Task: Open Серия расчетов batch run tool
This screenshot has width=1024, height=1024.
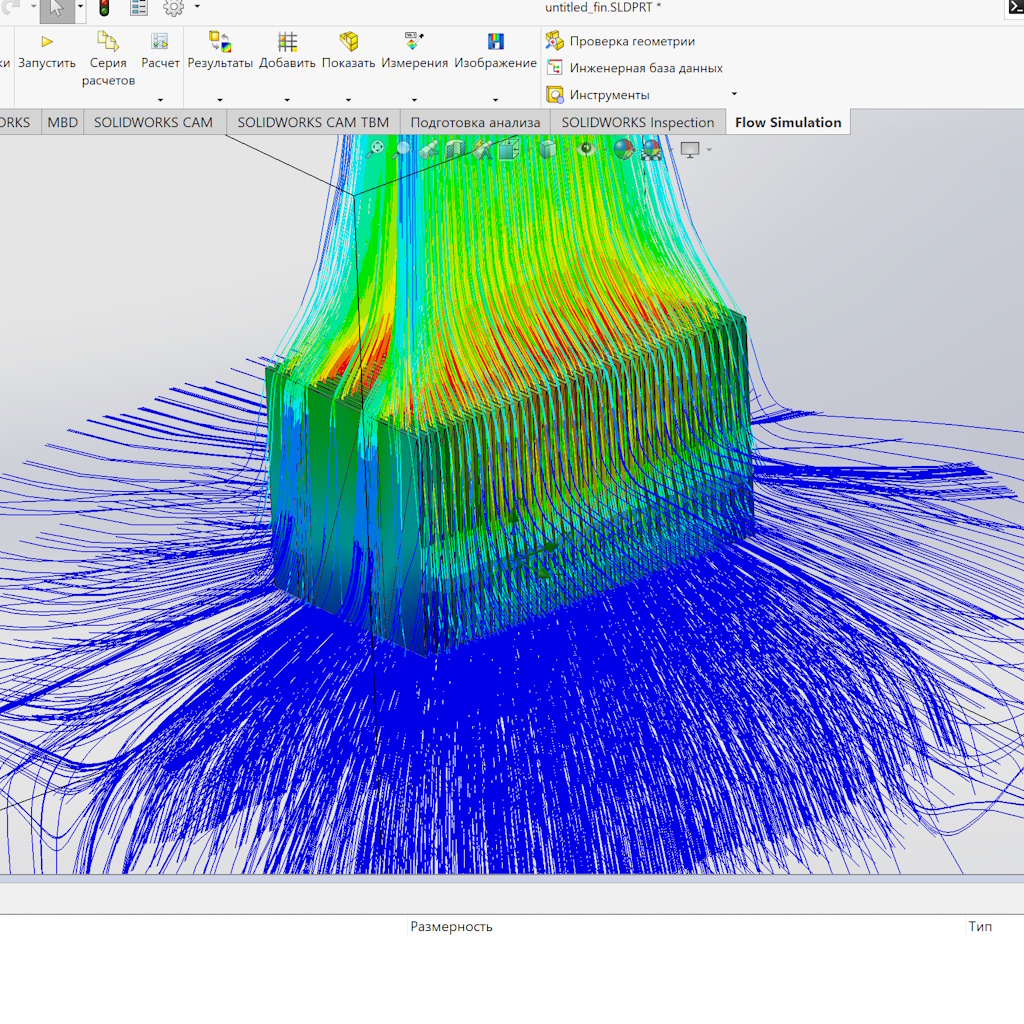Action: 108,42
